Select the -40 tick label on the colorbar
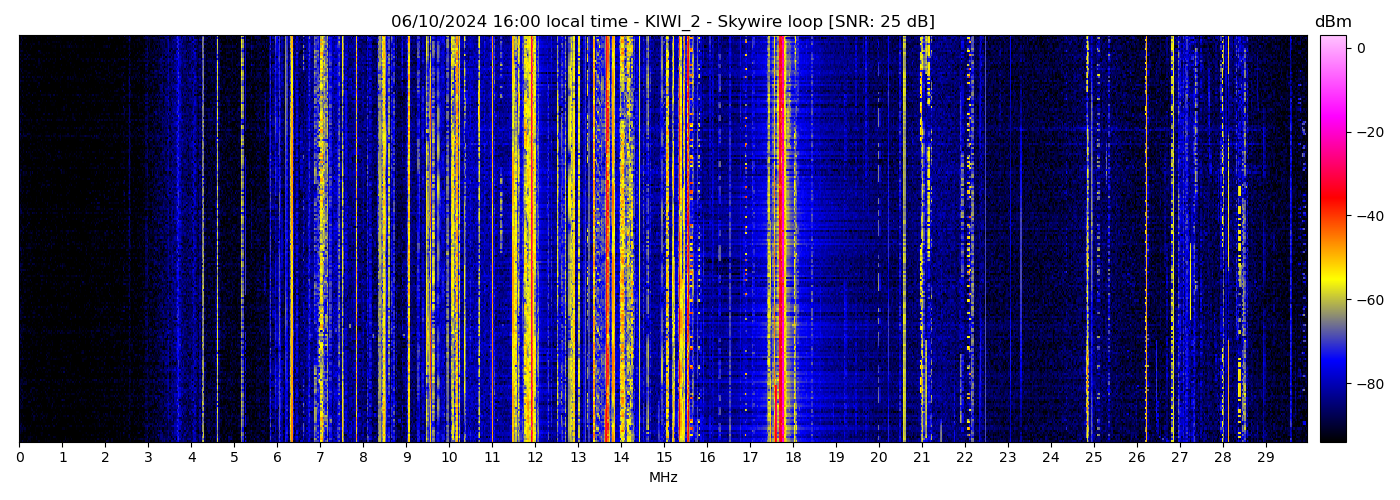 click(x=1369, y=216)
